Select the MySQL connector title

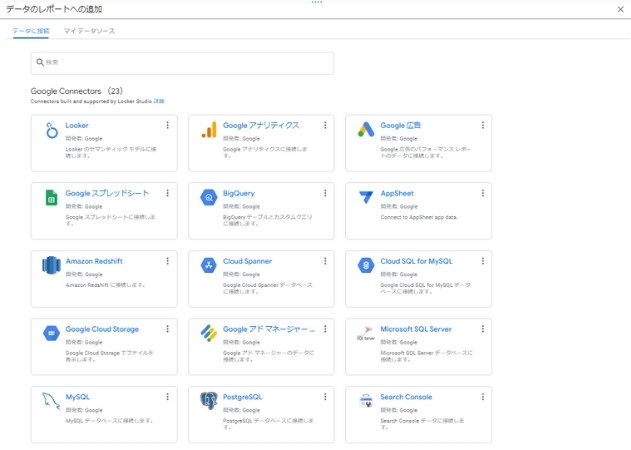pos(77,397)
